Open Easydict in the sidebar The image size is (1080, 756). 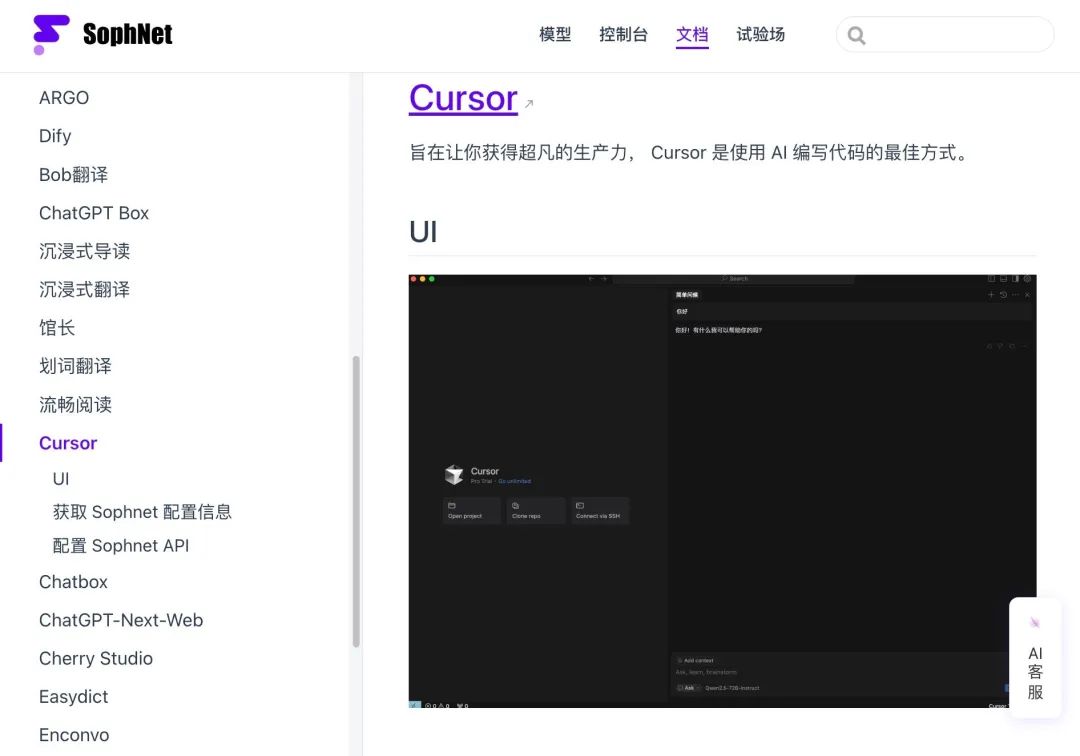(74, 697)
